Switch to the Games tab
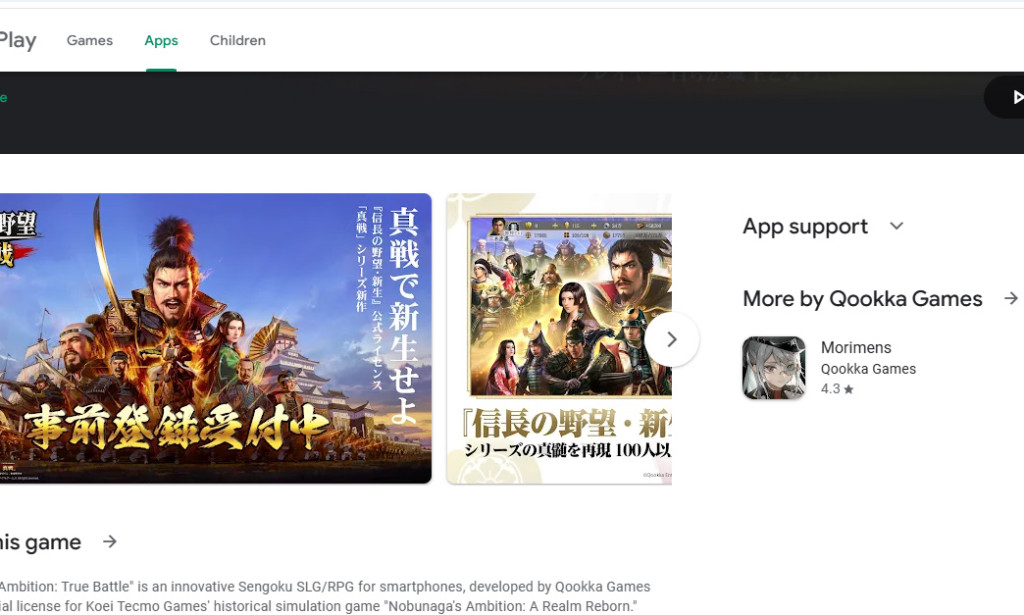Image resolution: width=1024 pixels, height=615 pixels. pos(89,40)
